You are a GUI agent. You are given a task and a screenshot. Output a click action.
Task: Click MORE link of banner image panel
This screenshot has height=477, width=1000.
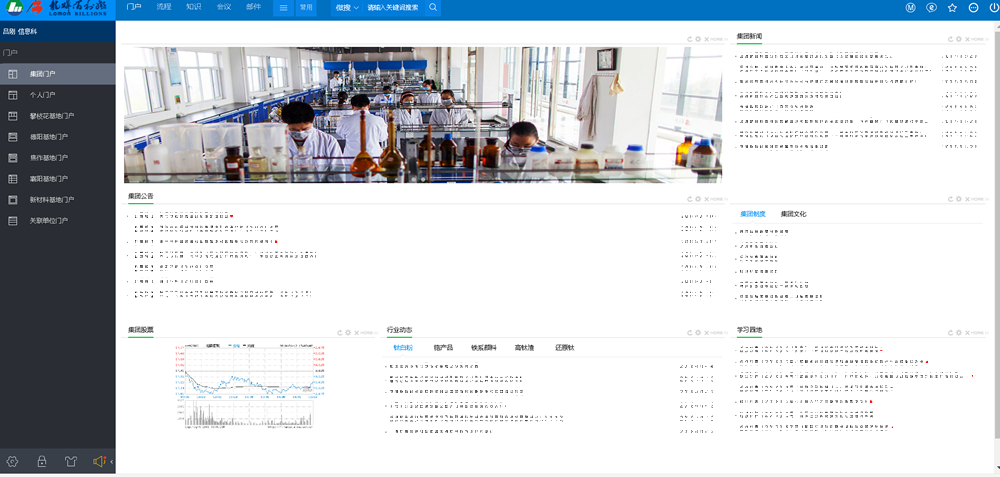(x=717, y=39)
